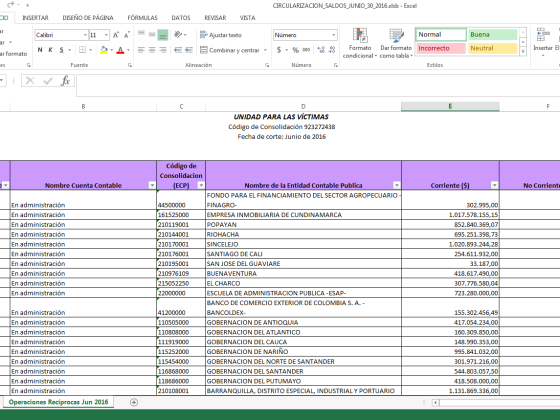This screenshot has width=560, height=420.
Task: Open underline style dropdown arrow
Action: coord(70,50)
